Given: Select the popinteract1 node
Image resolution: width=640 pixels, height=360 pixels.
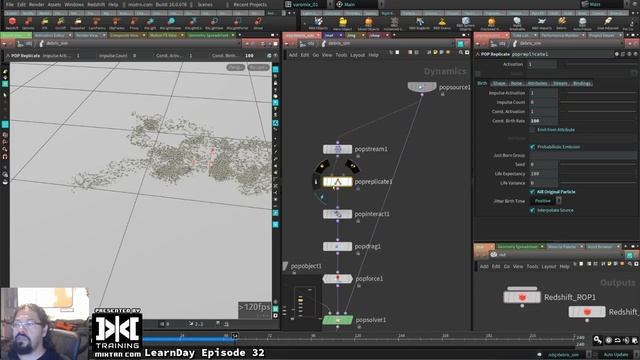Looking at the screenshot, I should click(338, 214).
